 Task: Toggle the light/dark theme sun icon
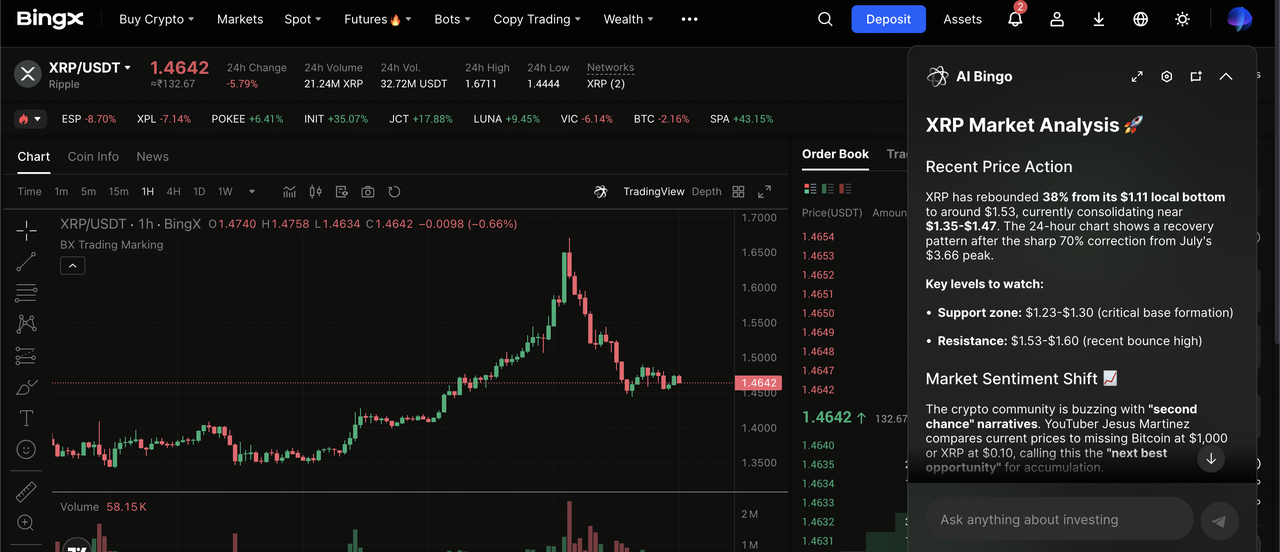[x=1183, y=19]
